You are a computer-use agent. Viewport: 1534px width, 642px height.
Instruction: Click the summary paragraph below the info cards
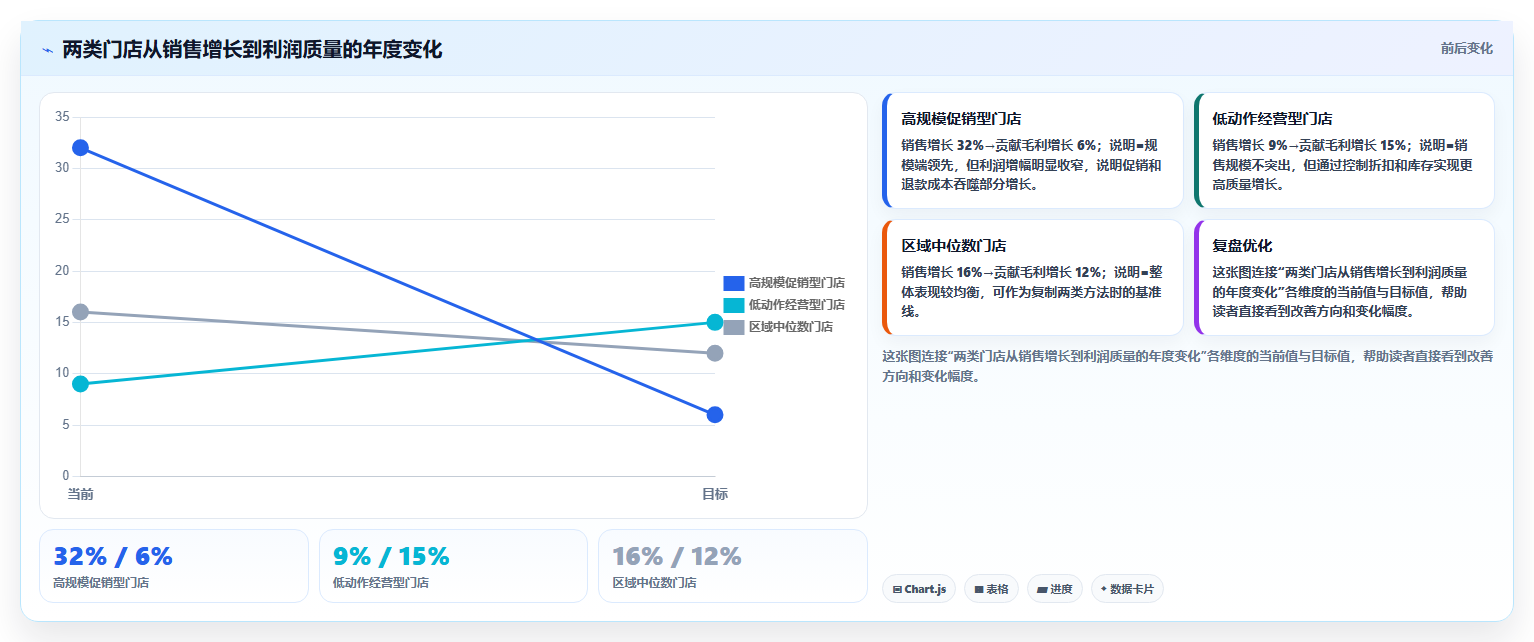pyautogui.click(x=1188, y=366)
